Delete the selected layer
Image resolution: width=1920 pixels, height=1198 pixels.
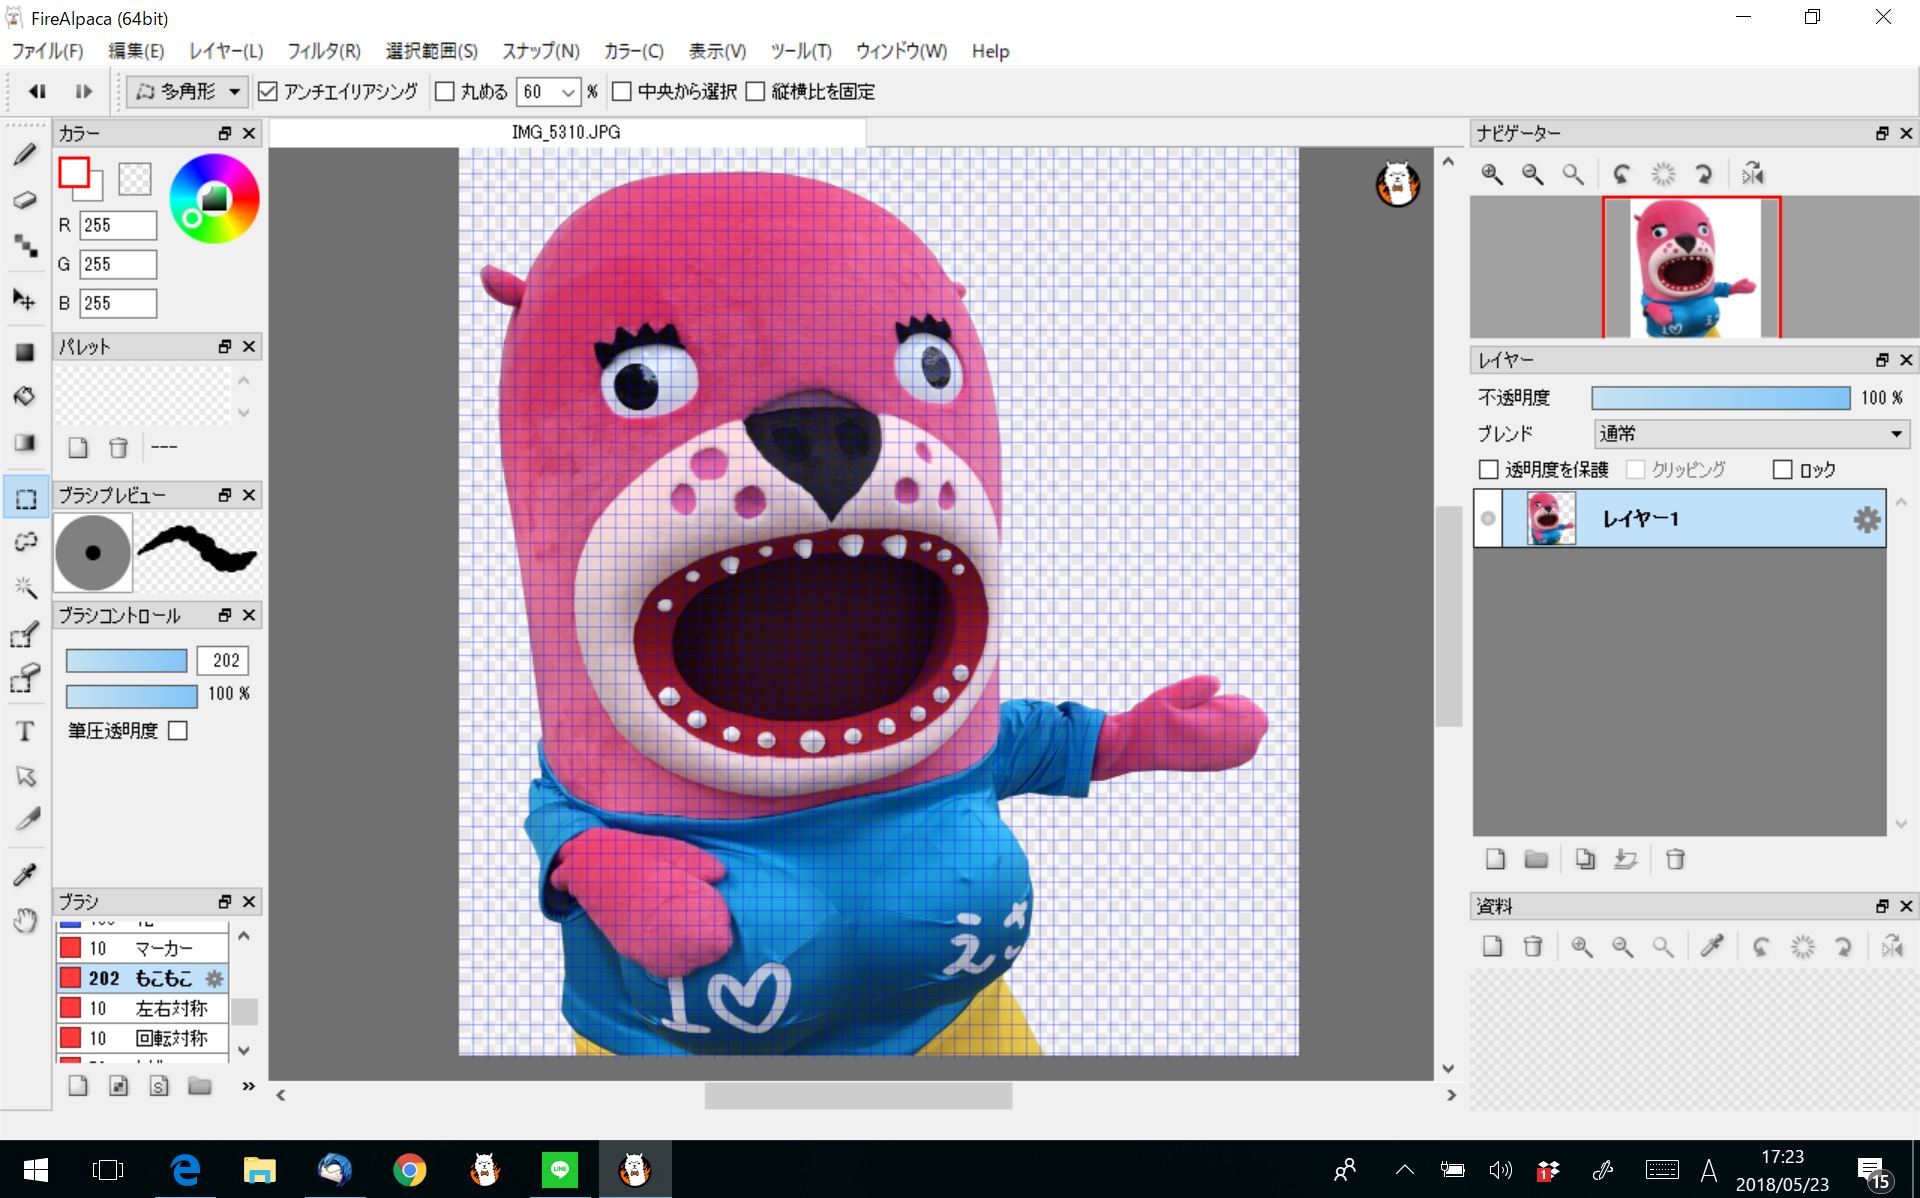1675,859
